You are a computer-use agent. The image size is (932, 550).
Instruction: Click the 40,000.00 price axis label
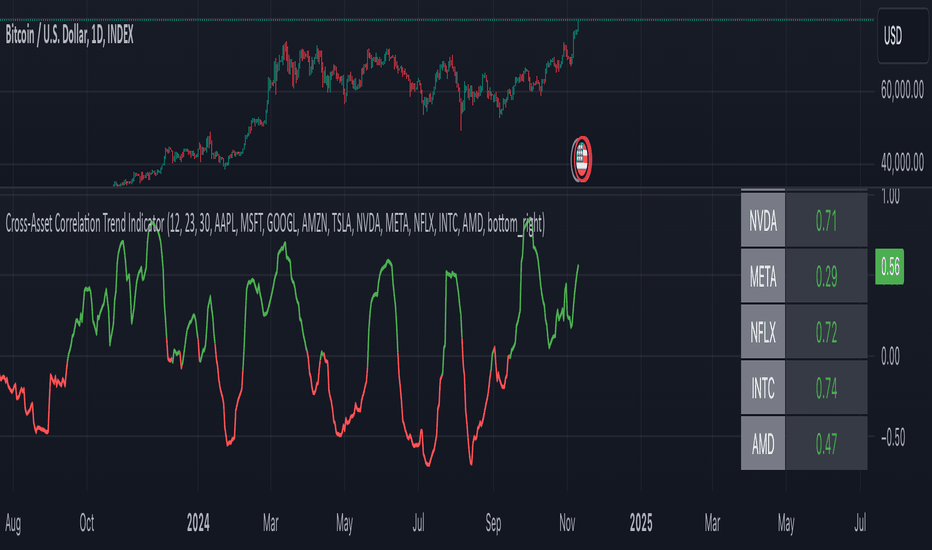(x=900, y=164)
